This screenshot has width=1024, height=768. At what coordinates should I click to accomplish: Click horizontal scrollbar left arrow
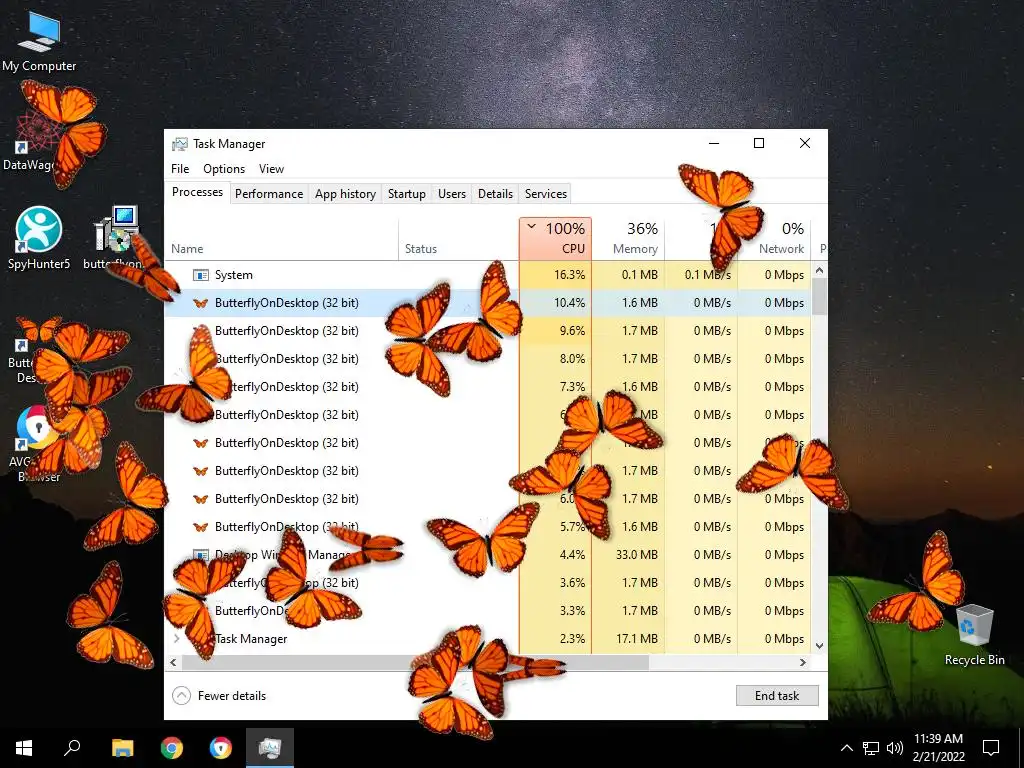pos(173,662)
